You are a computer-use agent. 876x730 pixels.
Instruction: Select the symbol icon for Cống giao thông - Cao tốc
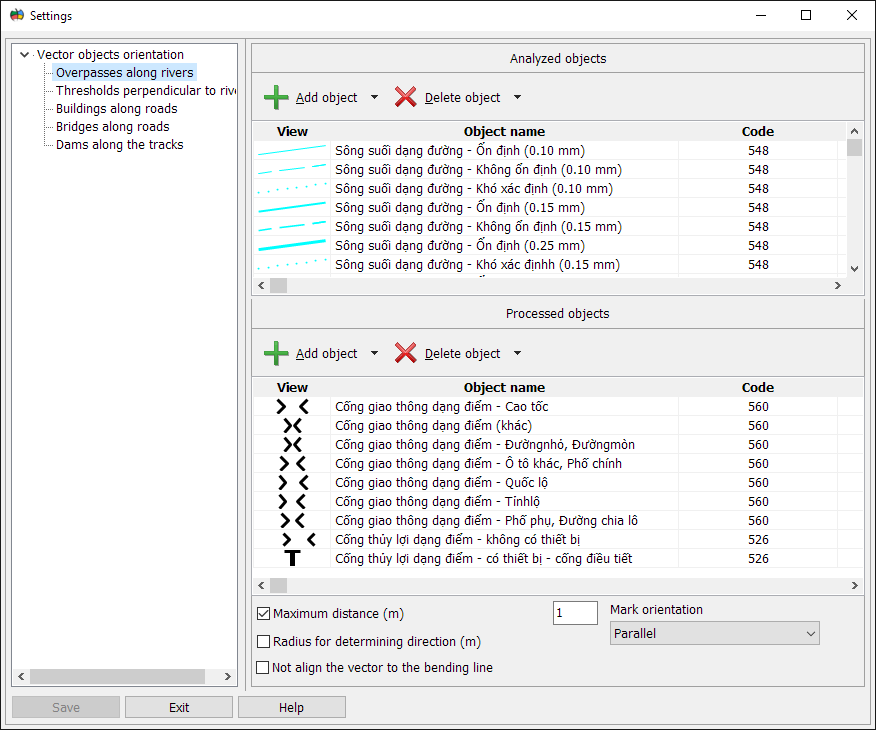[x=292, y=407]
